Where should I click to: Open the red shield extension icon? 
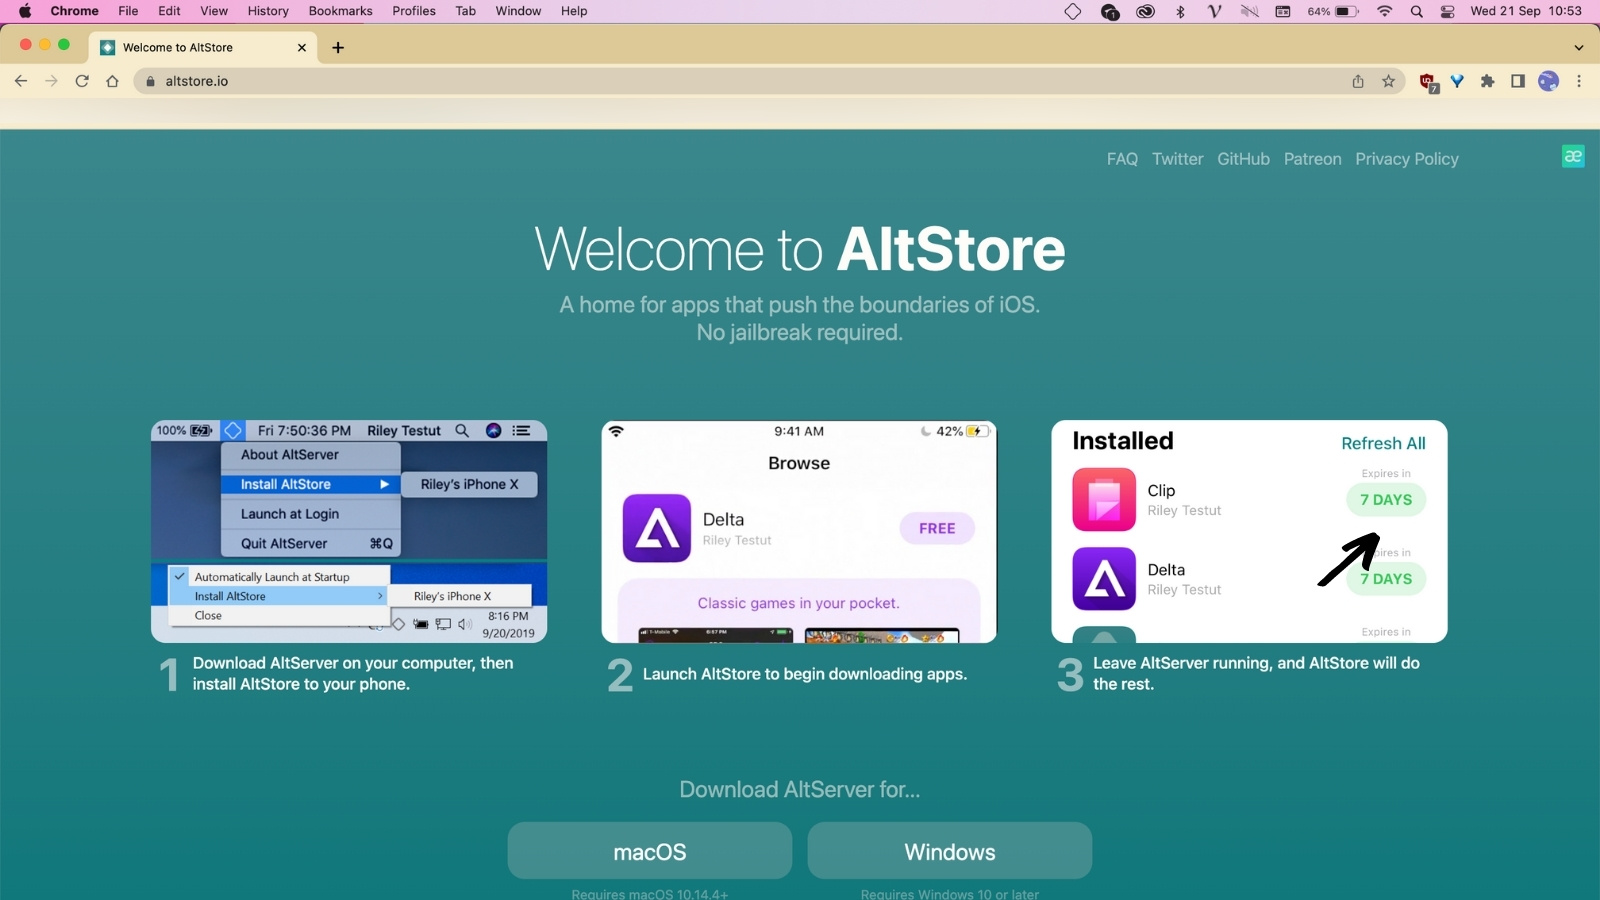(x=1428, y=82)
